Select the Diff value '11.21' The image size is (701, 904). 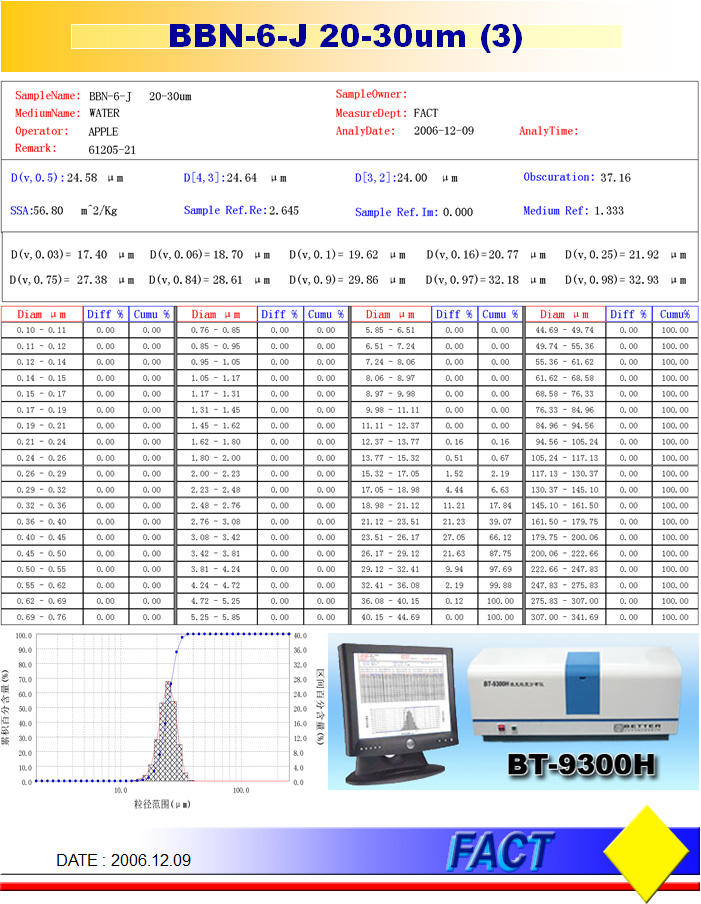pos(454,506)
